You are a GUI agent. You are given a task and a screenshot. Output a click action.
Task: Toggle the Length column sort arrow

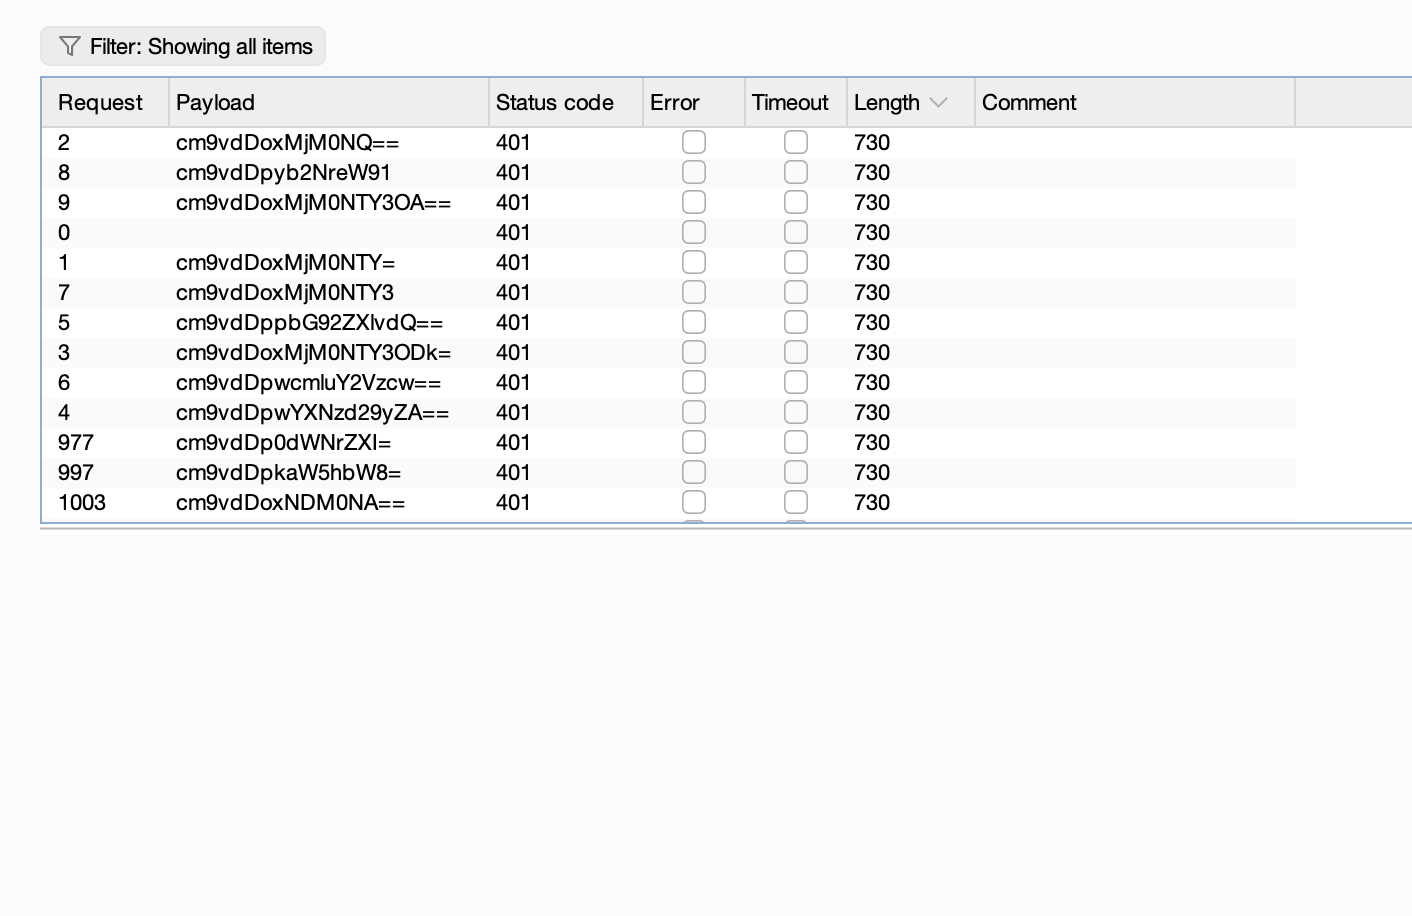(x=938, y=103)
